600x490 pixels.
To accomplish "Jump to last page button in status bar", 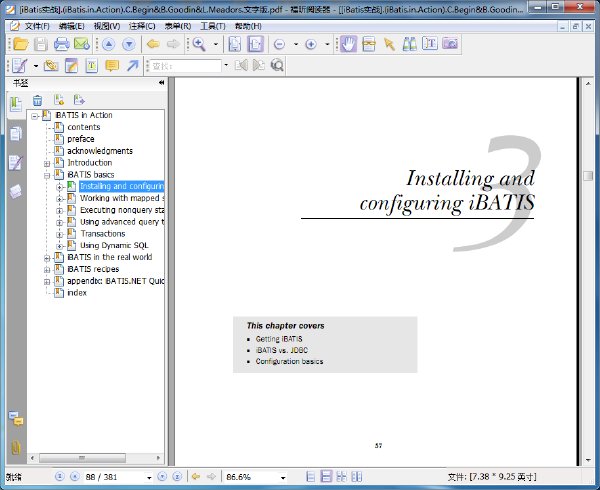I will tap(177, 477).
